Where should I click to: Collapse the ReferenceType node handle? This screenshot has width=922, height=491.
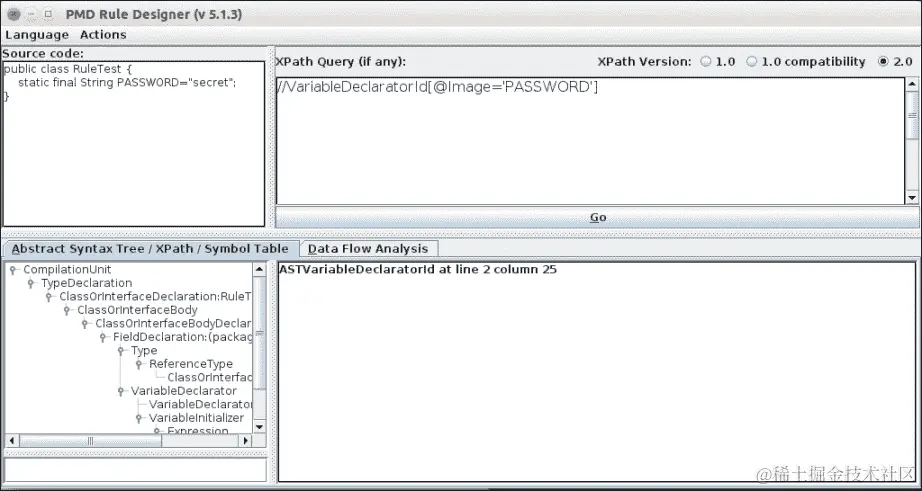139,365
